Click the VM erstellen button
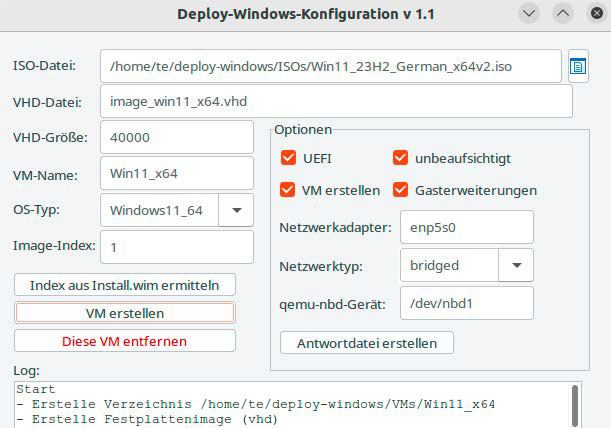 (x=125, y=313)
